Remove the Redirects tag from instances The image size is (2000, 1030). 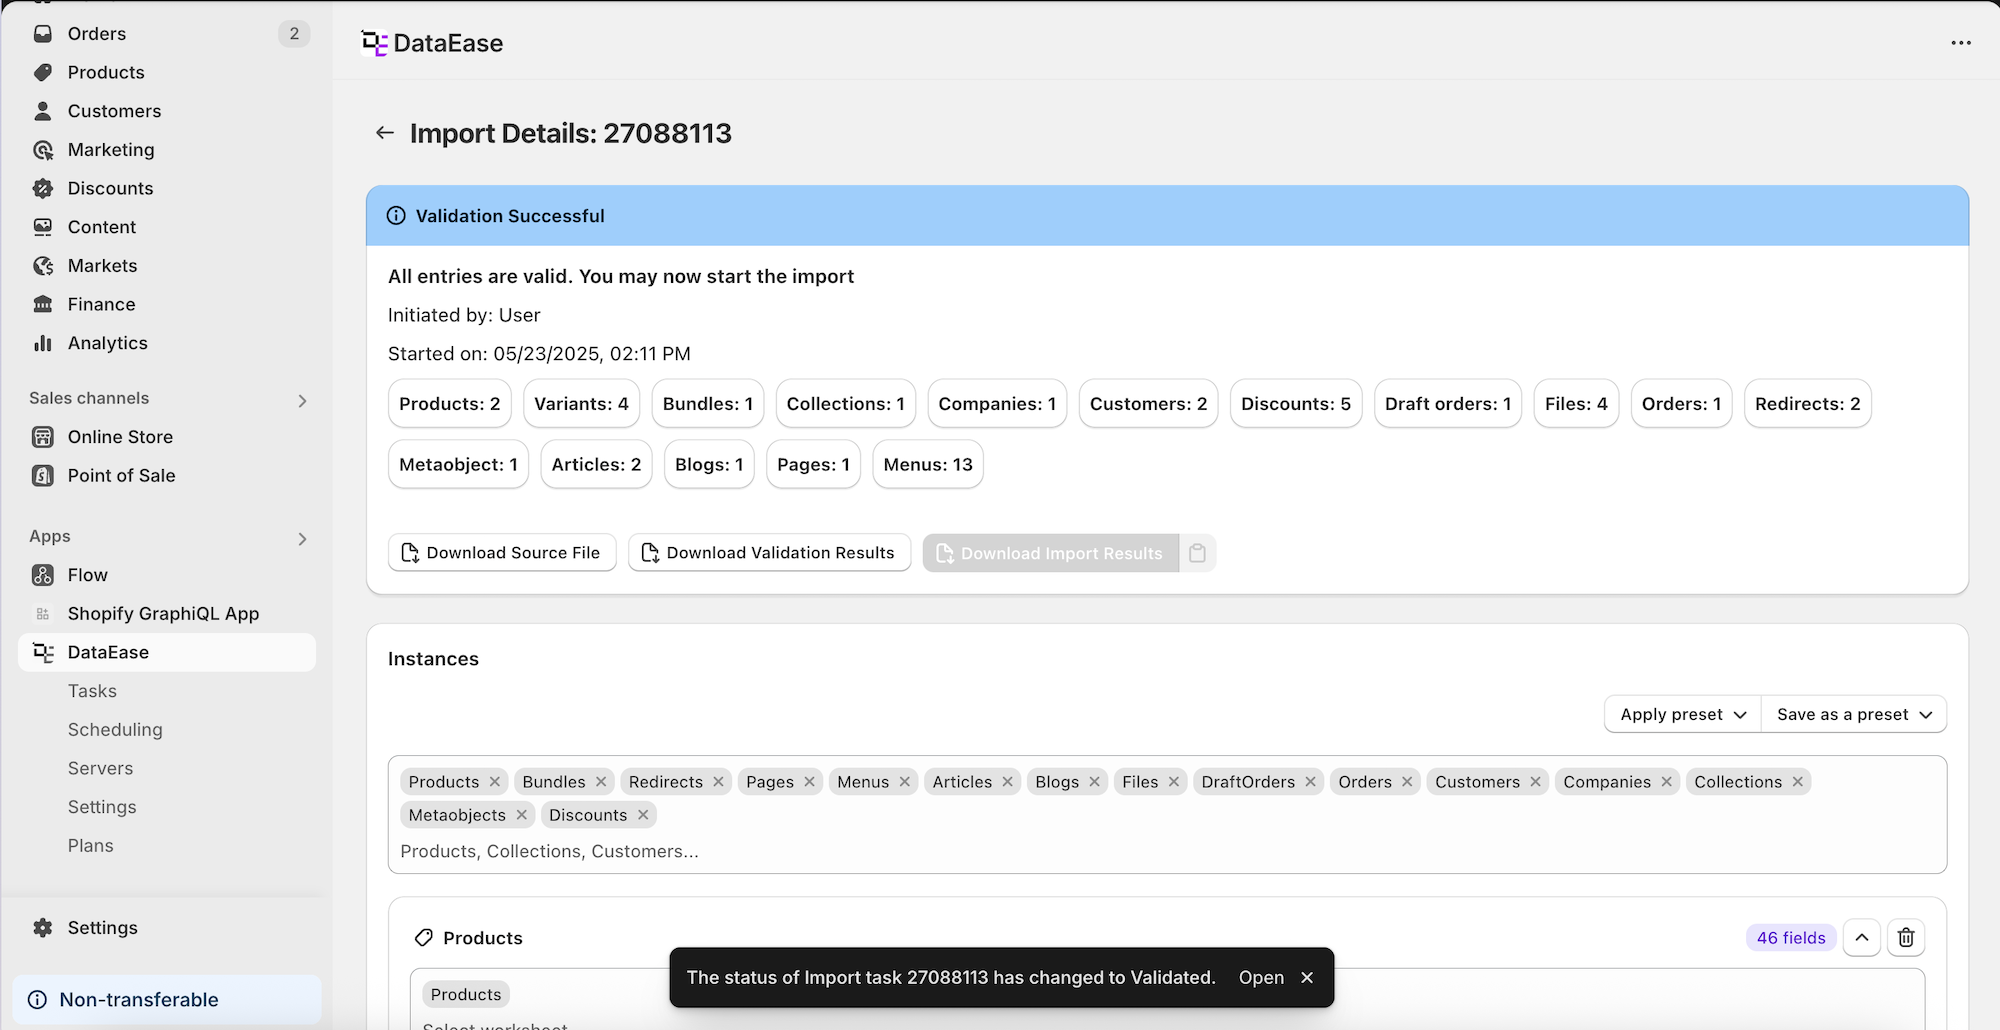718,782
